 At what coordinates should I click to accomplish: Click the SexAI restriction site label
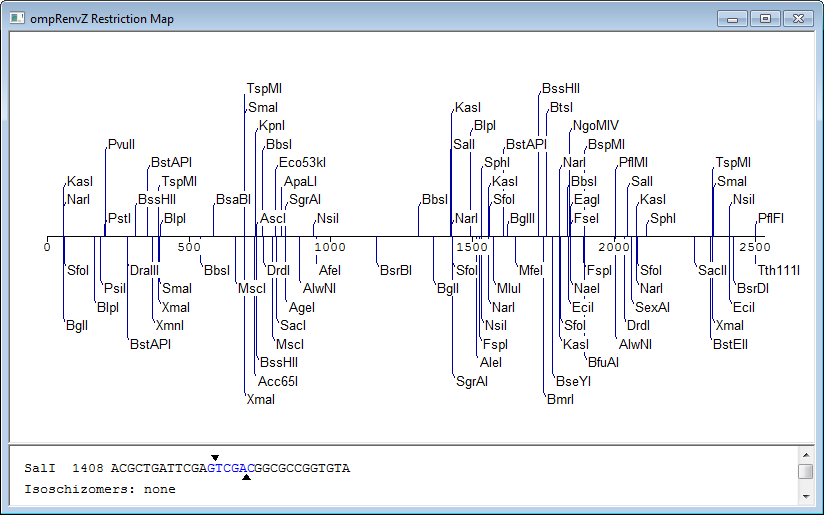(x=652, y=308)
